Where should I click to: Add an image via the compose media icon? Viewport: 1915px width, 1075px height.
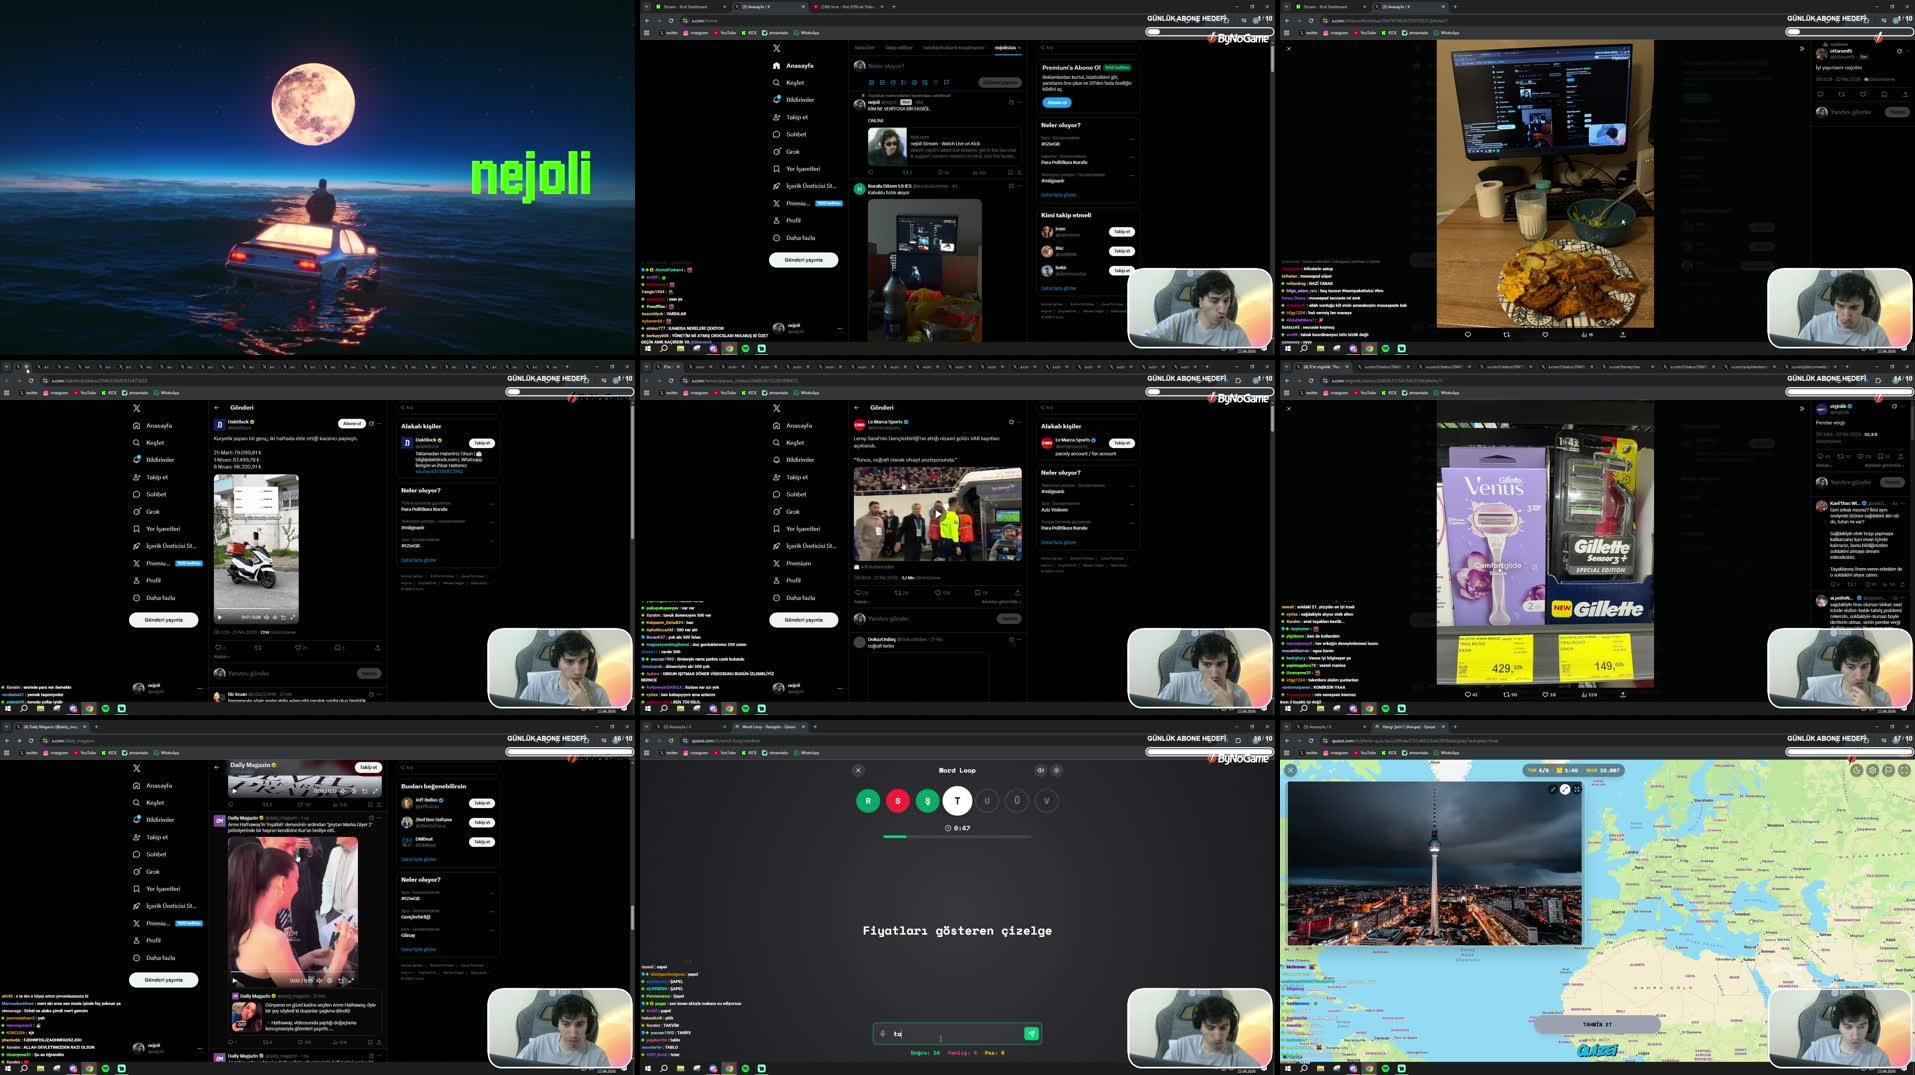pyautogui.click(x=872, y=83)
